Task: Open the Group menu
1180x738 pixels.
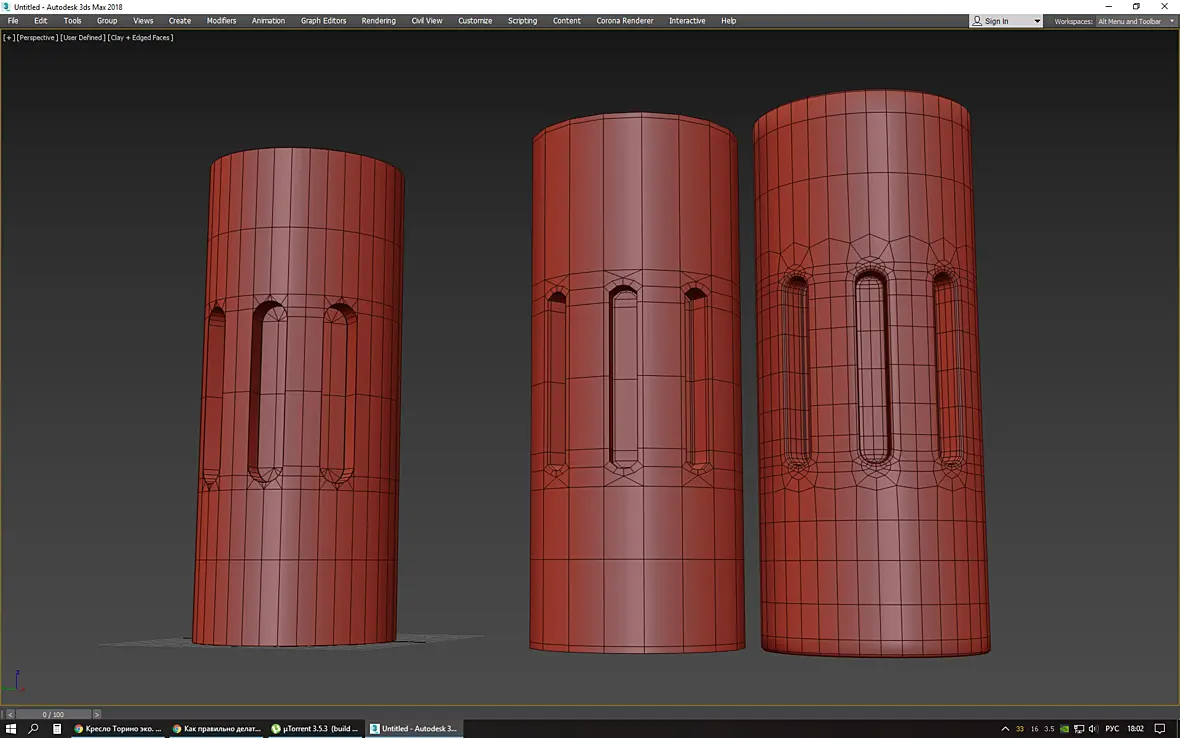Action: click(x=107, y=21)
